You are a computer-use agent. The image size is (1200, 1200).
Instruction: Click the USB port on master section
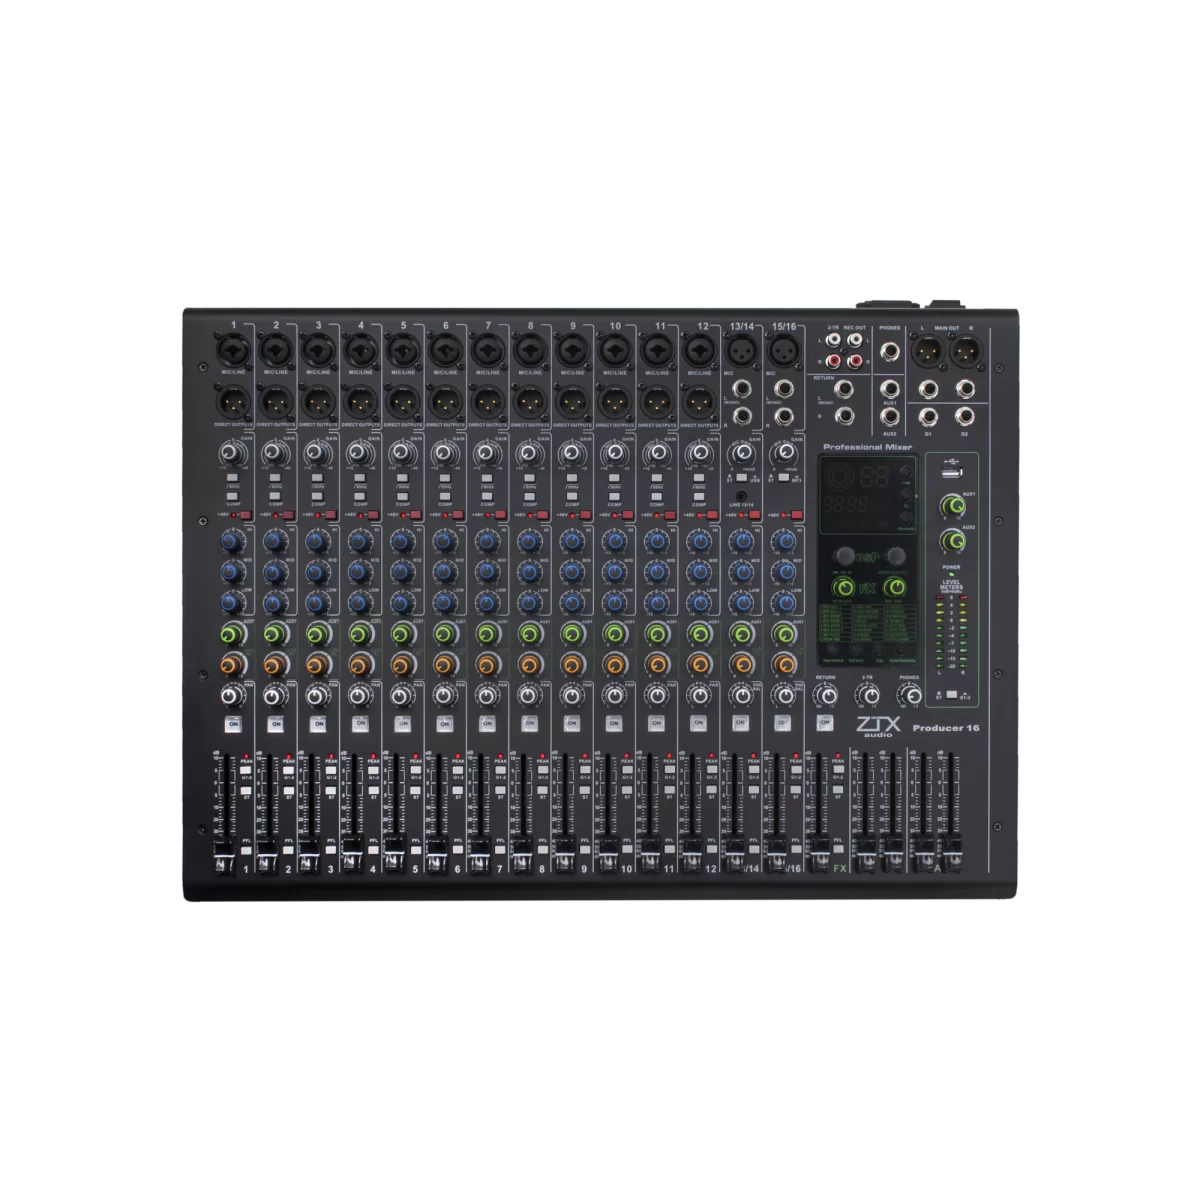(953, 472)
